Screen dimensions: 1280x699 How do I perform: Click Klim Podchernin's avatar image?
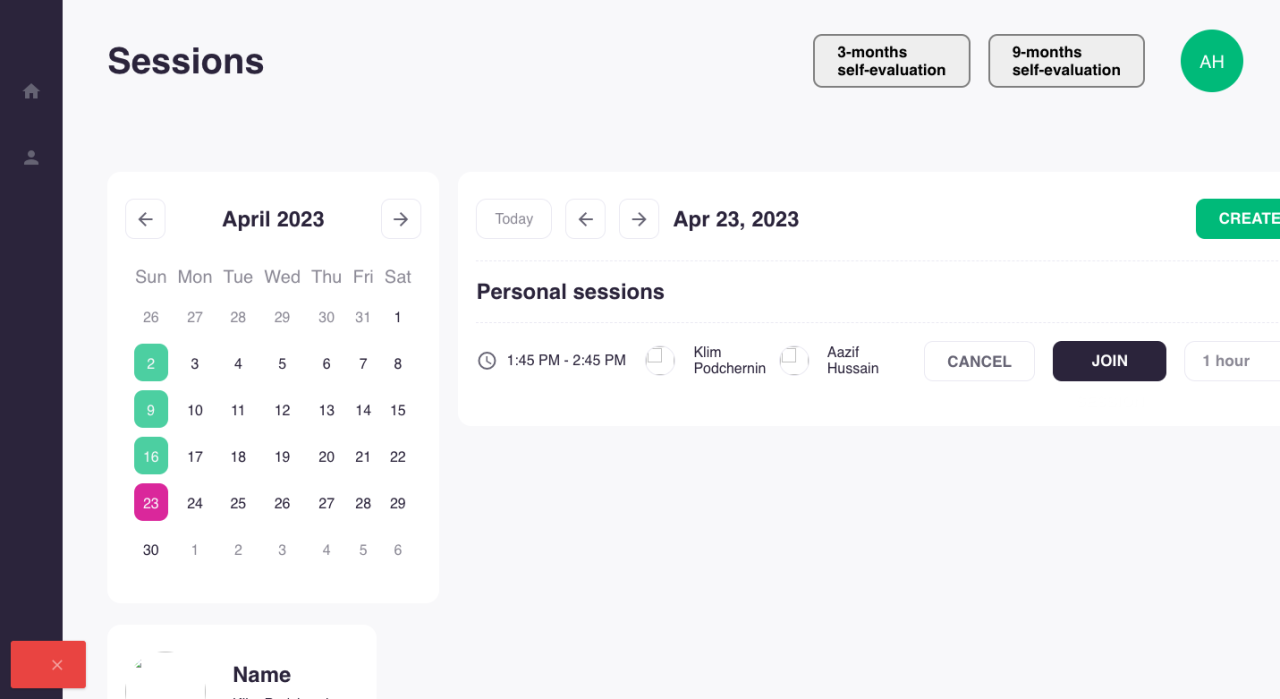[x=660, y=360]
